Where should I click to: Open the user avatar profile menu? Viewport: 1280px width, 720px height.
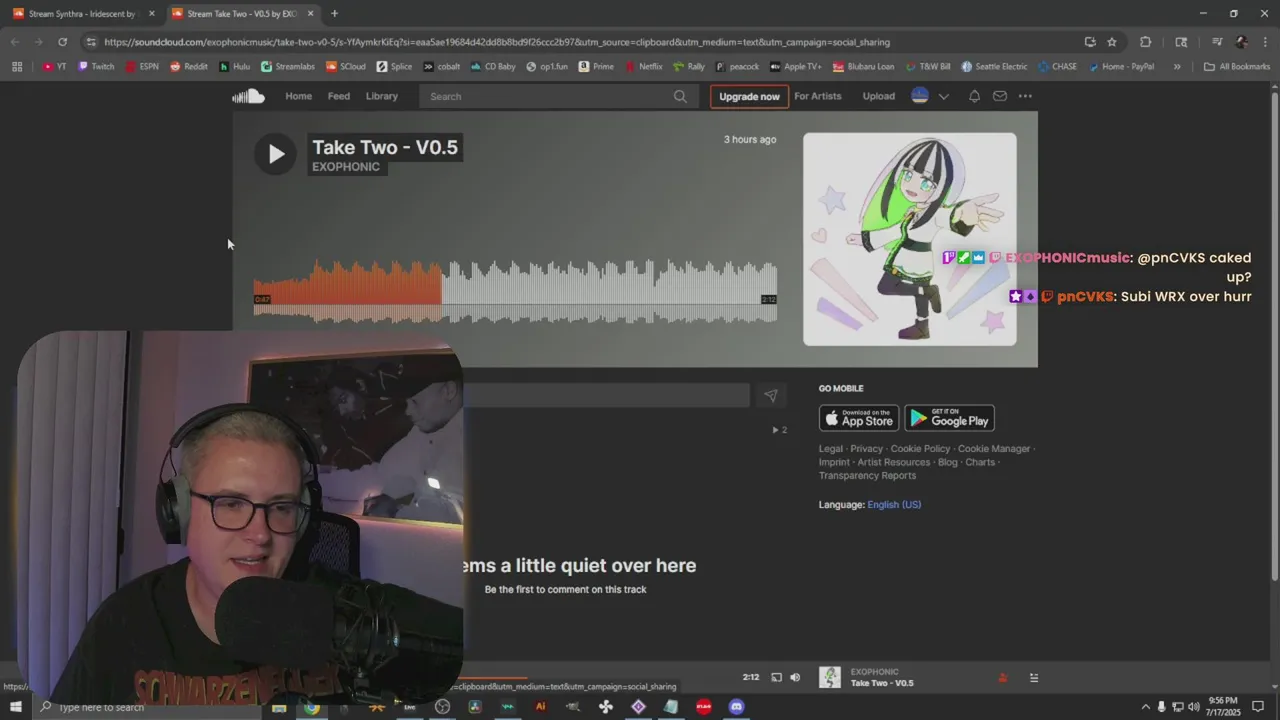[919, 96]
